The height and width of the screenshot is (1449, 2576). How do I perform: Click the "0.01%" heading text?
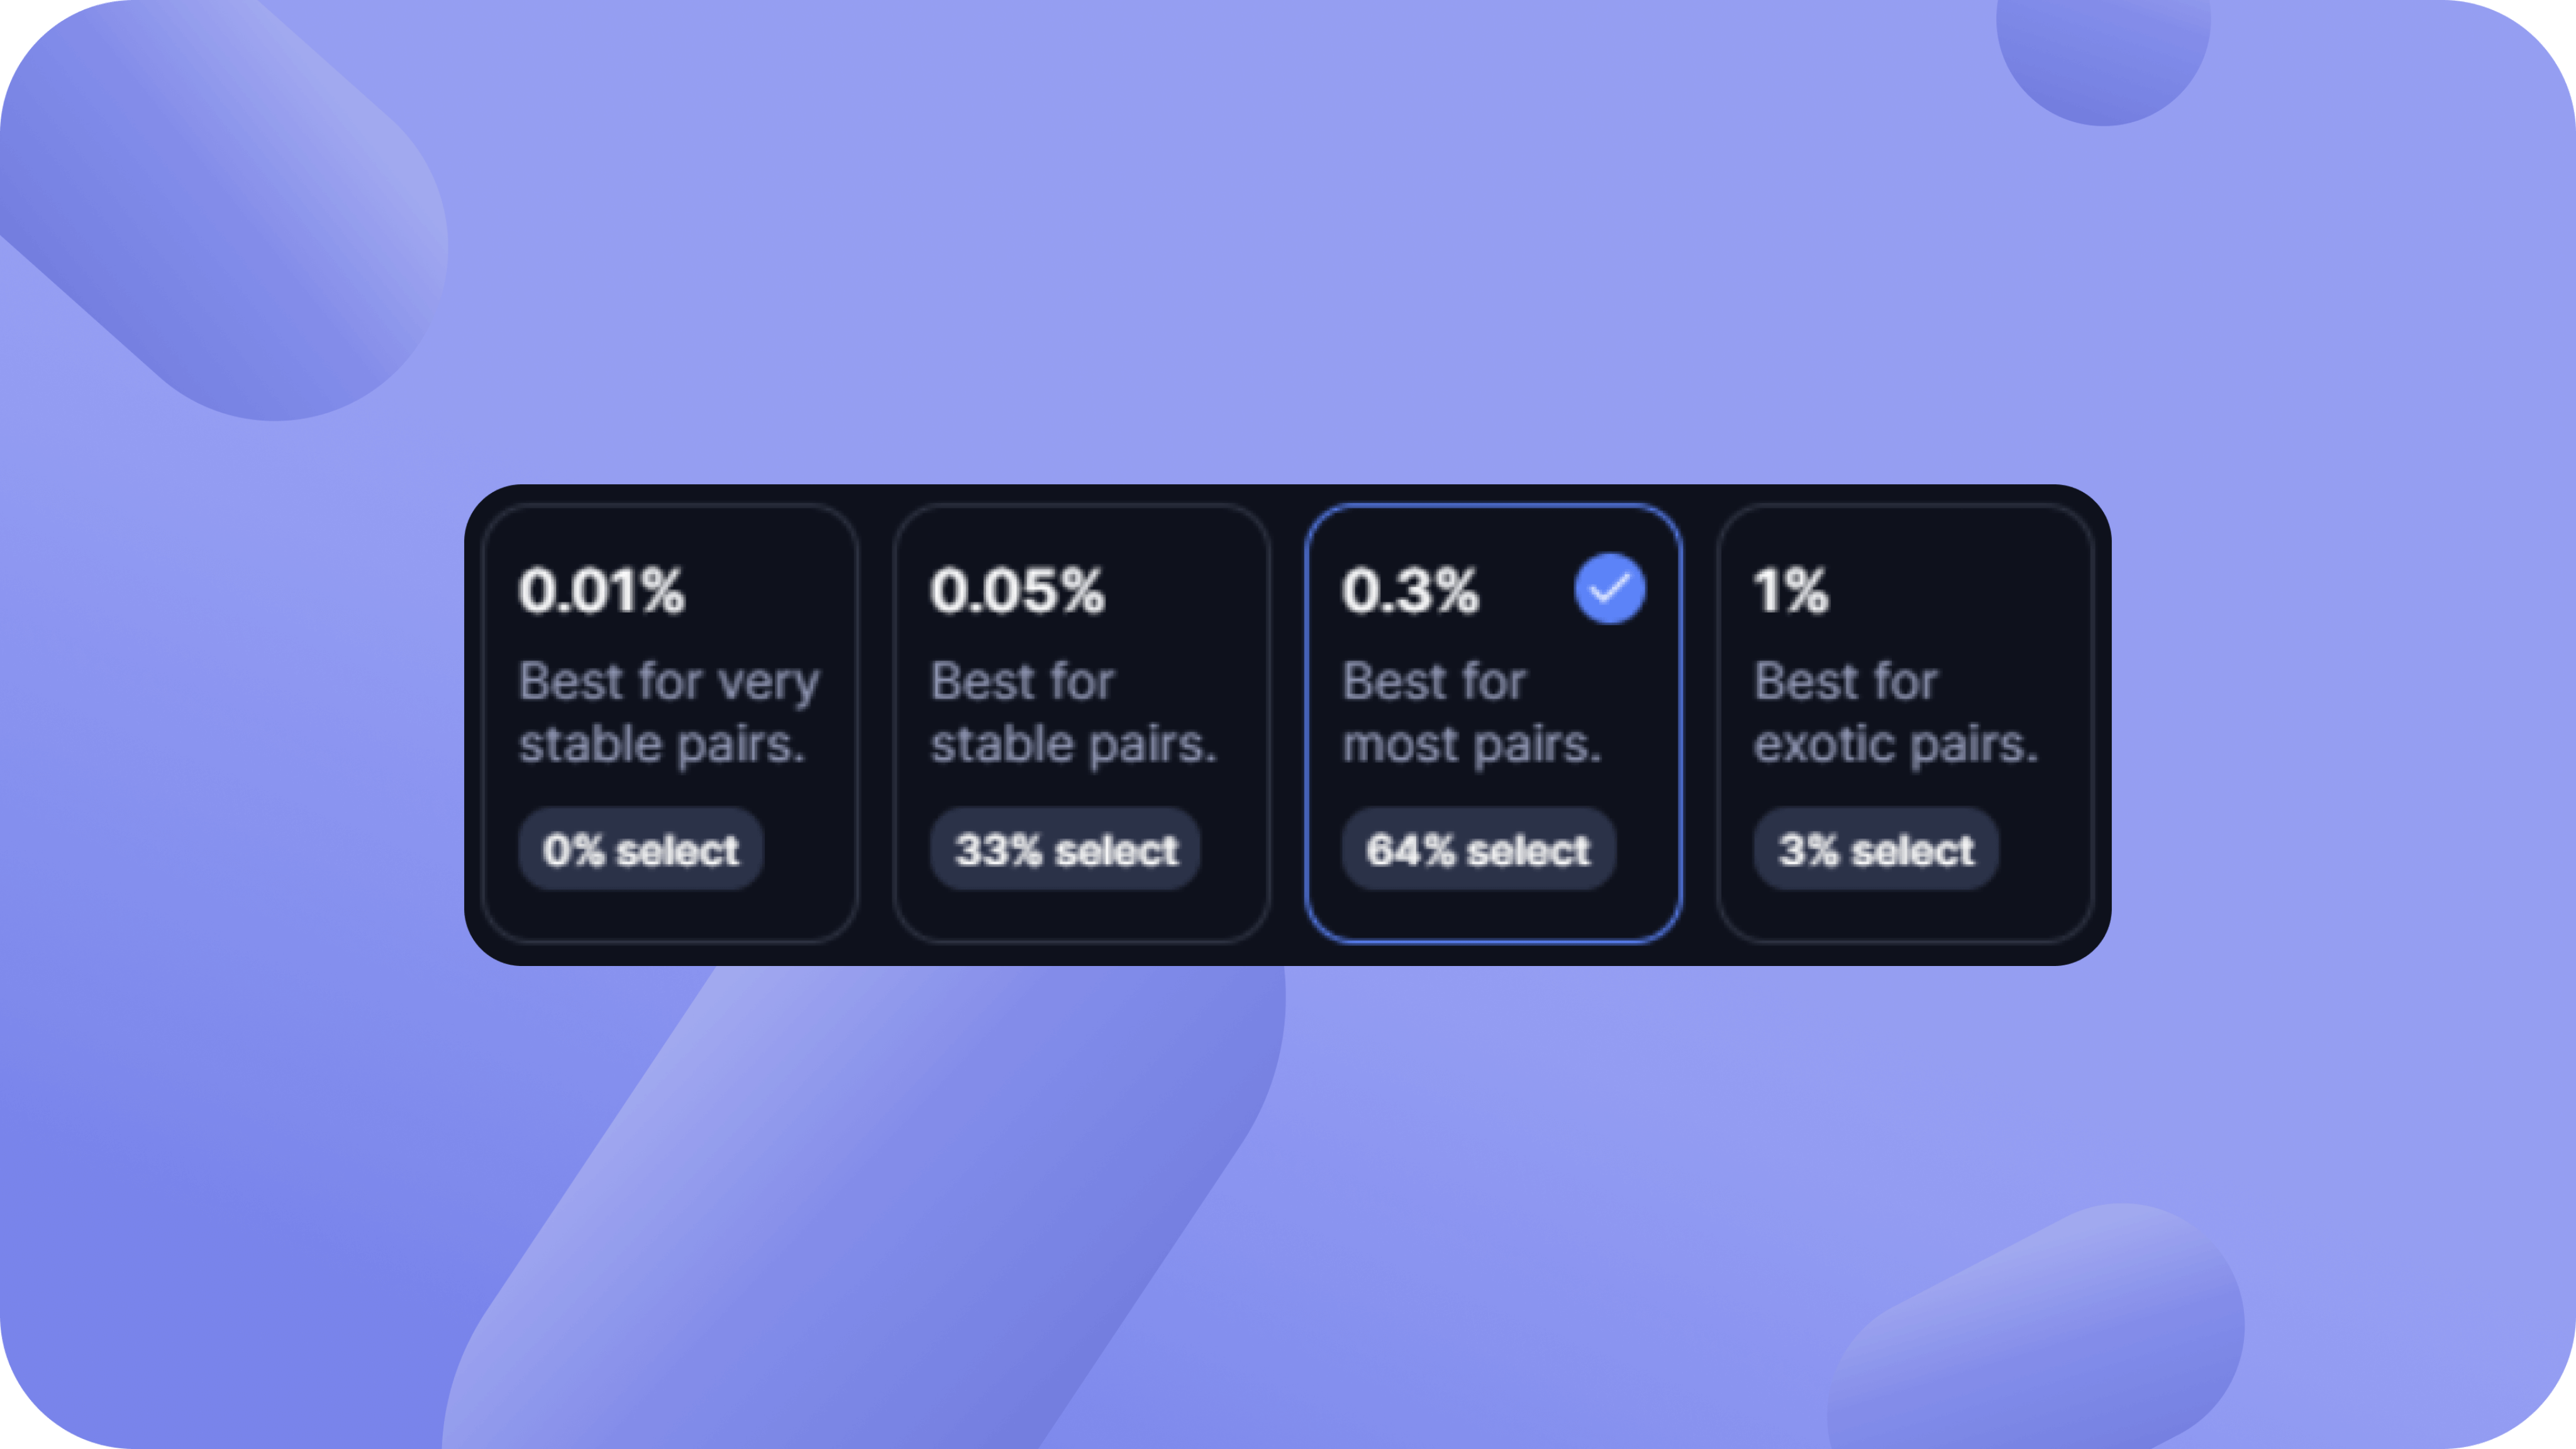coord(602,590)
